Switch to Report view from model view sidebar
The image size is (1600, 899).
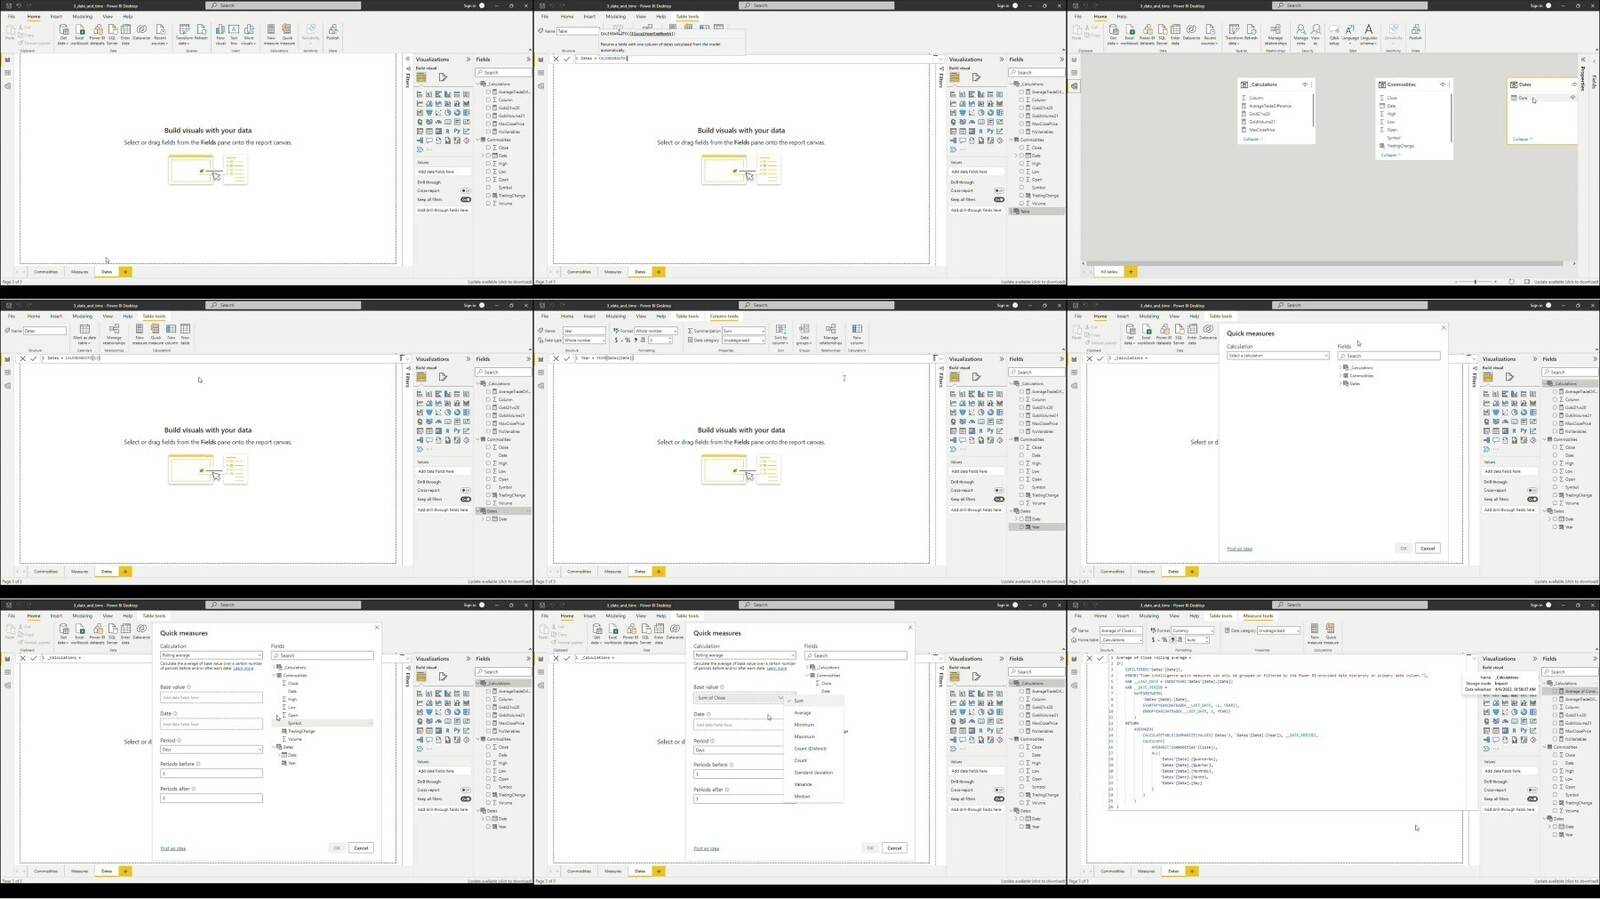[1074, 60]
